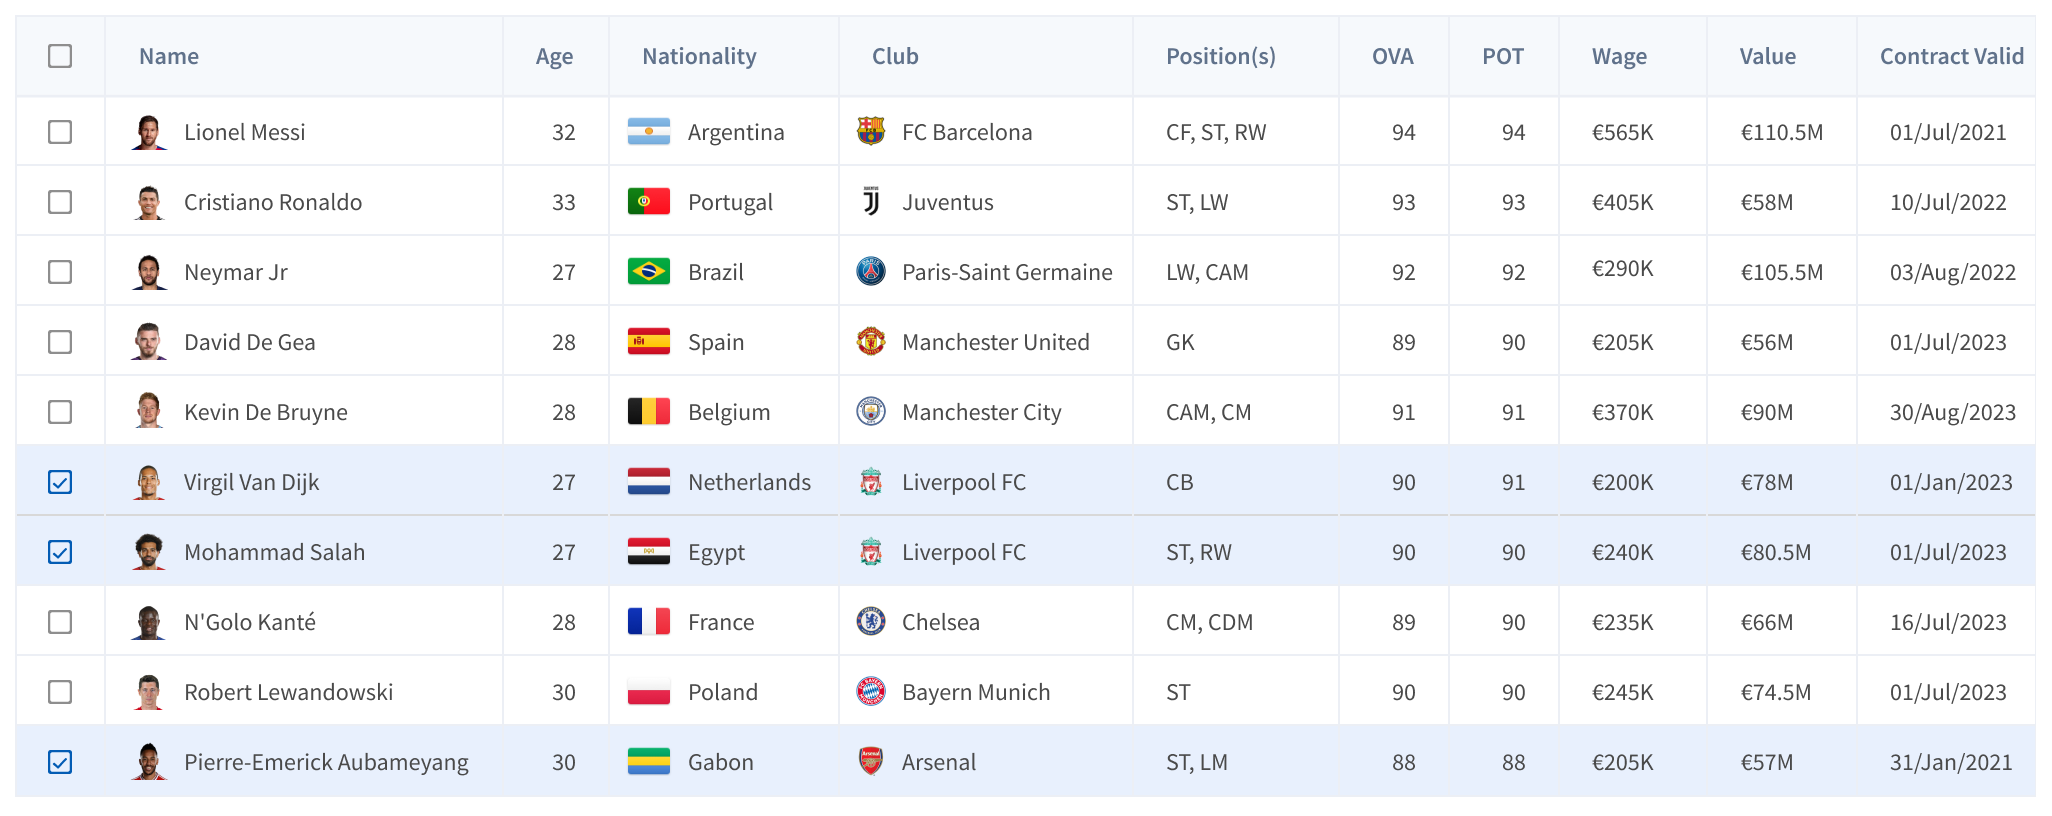The width and height of the screenshot is (2052, 816).
Task: Click the Bayern Munich club logo
Action: click(x=871, y=692)
